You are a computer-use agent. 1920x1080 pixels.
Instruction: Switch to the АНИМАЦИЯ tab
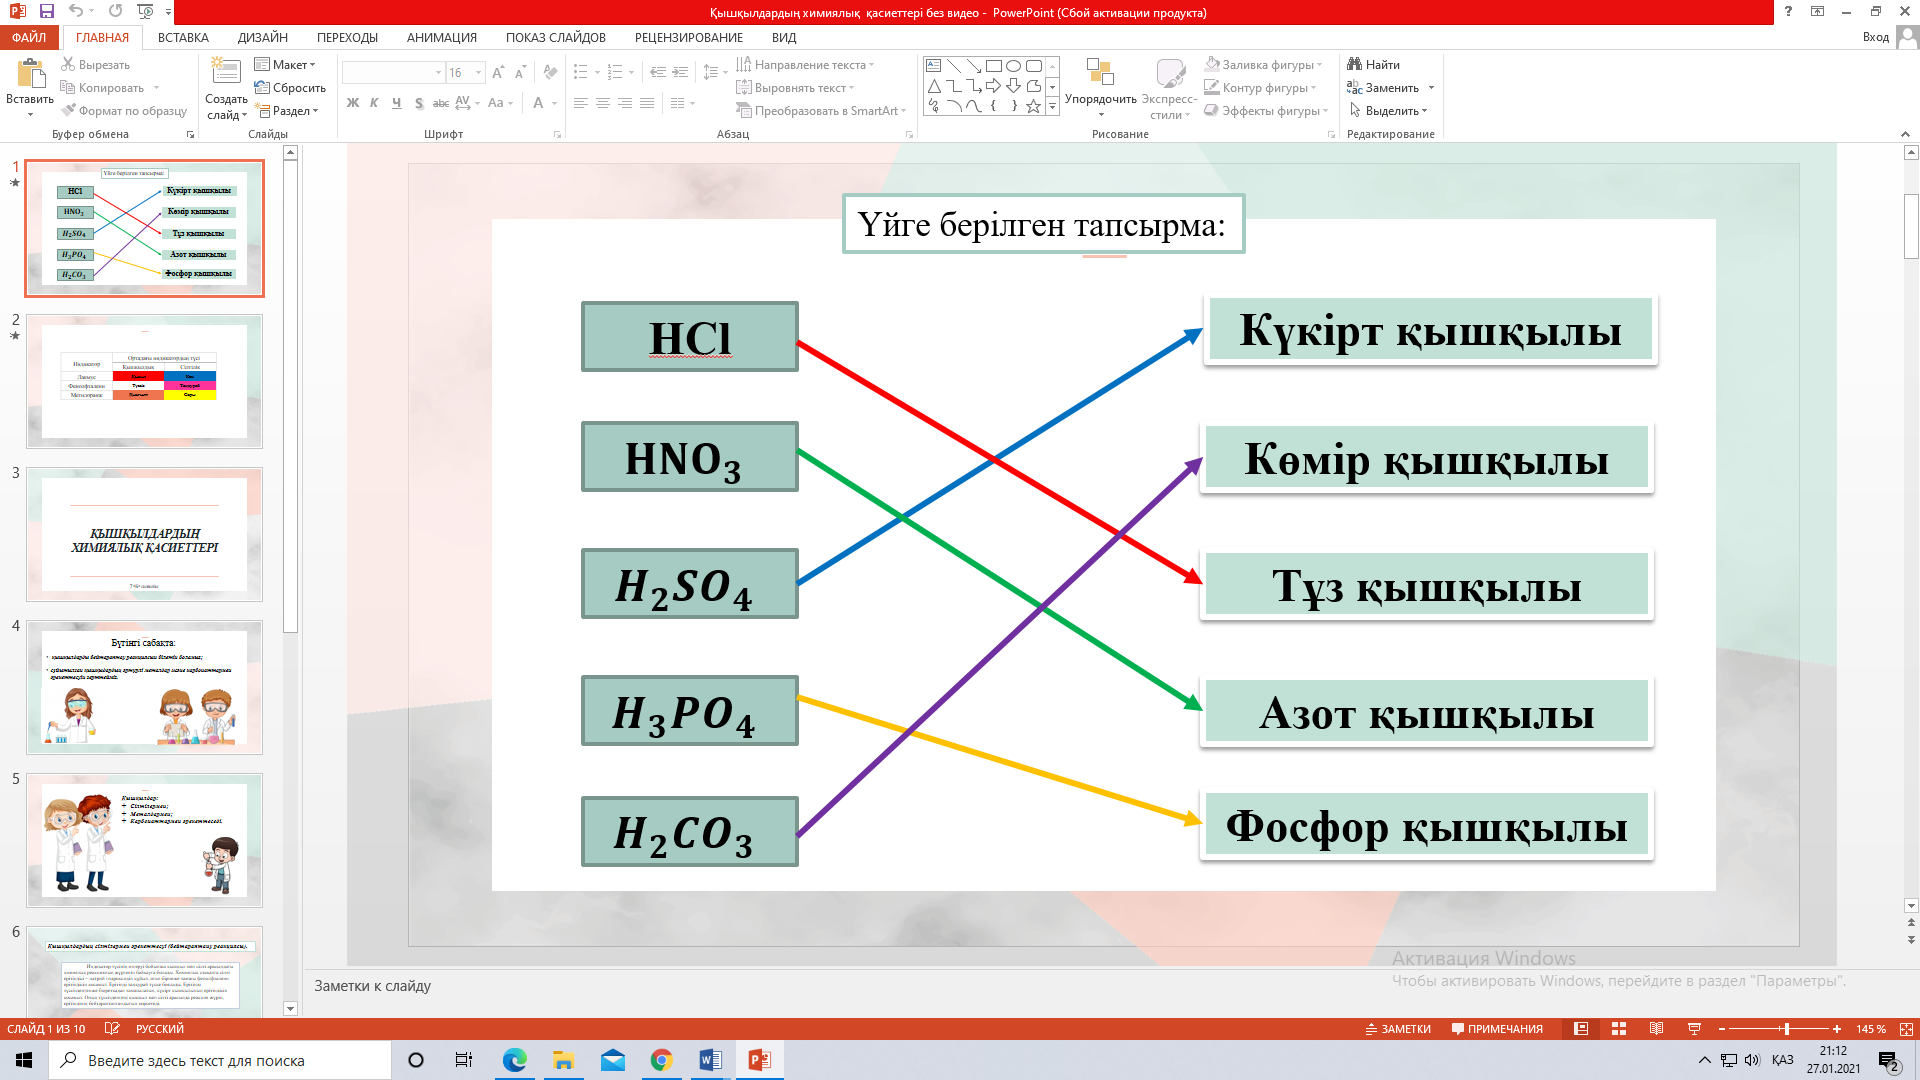click(441, 37)
